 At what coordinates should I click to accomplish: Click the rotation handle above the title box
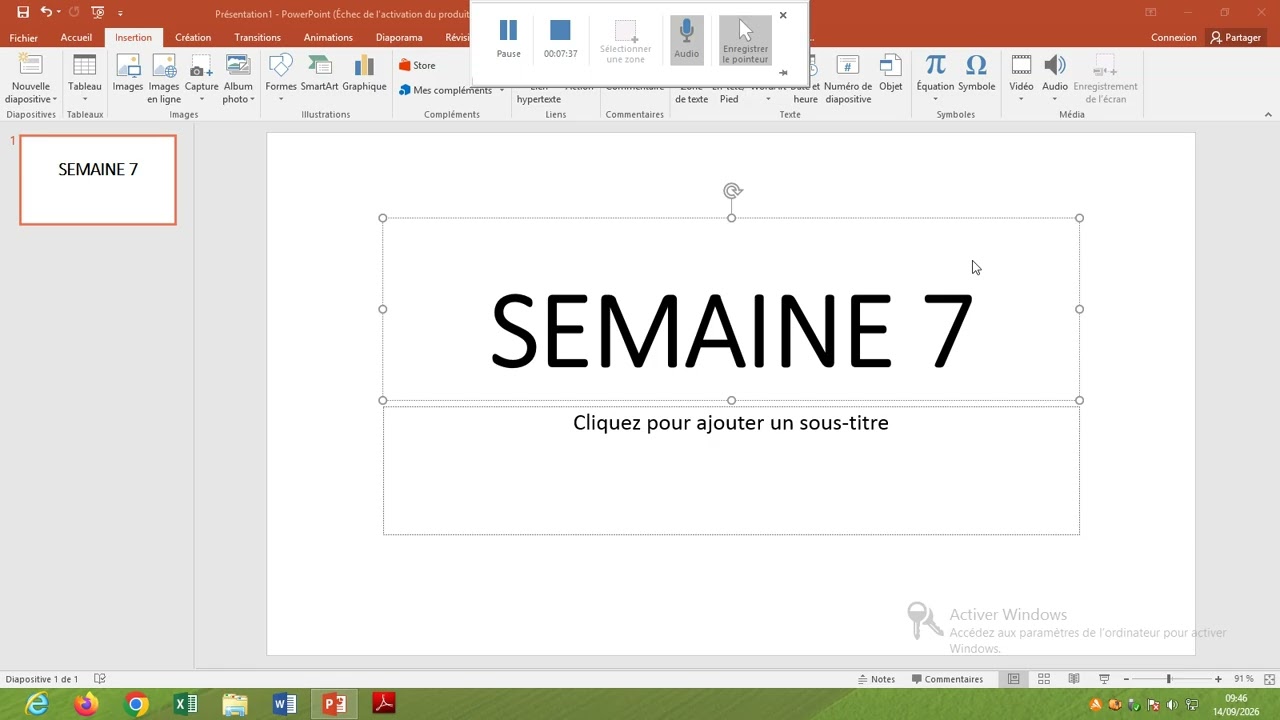pyautogui.click(x=732, y=191)
